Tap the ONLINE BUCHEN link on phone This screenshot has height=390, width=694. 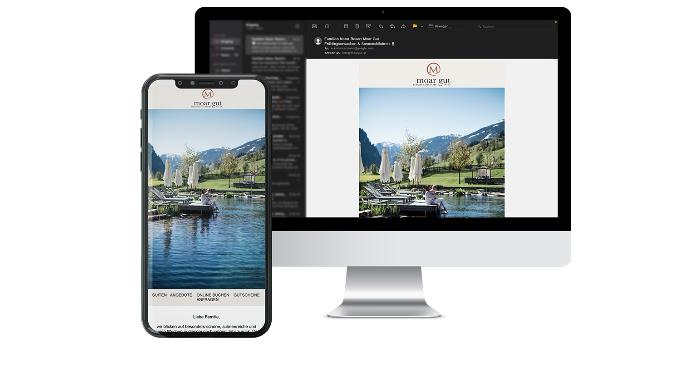tap(213, 295)
